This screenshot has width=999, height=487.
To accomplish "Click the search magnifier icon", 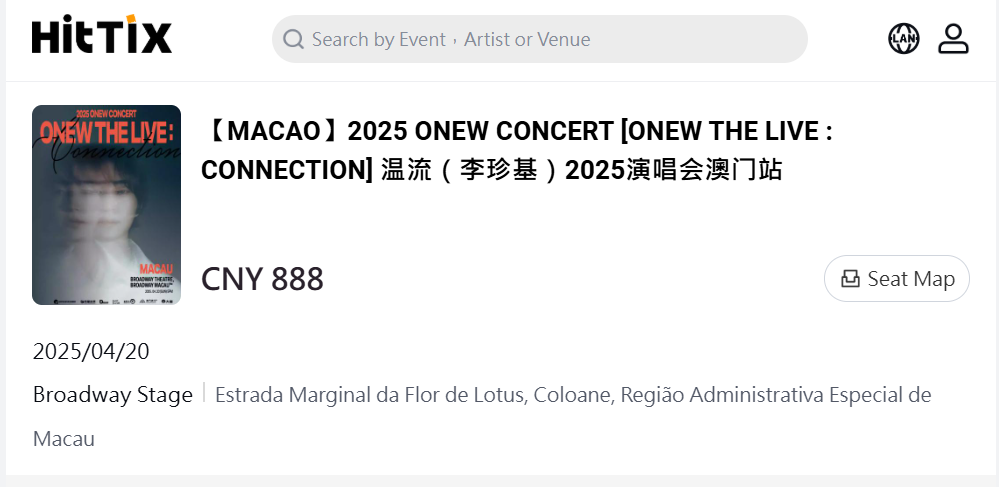I will tap(293, 39).
